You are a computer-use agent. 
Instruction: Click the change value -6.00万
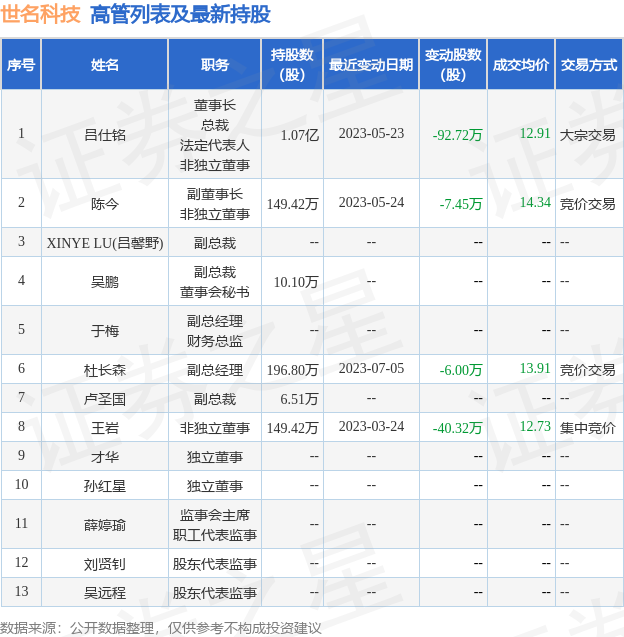[461, 370]
